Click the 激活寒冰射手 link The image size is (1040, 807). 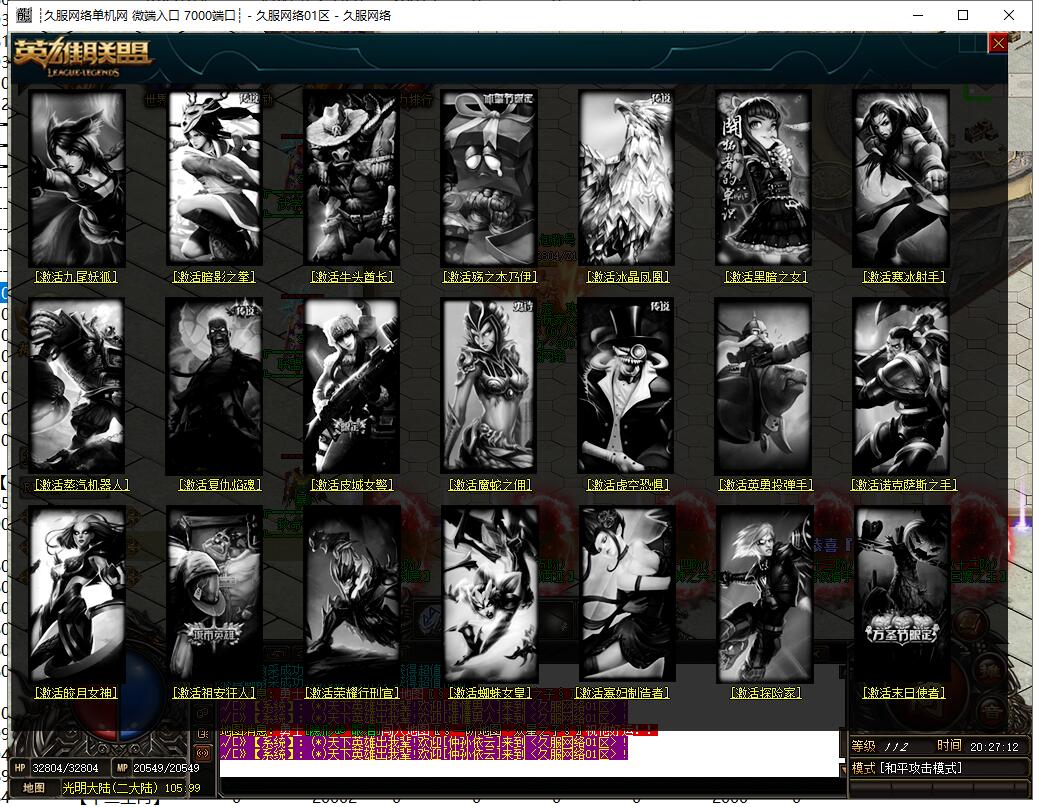pos(904,277)
